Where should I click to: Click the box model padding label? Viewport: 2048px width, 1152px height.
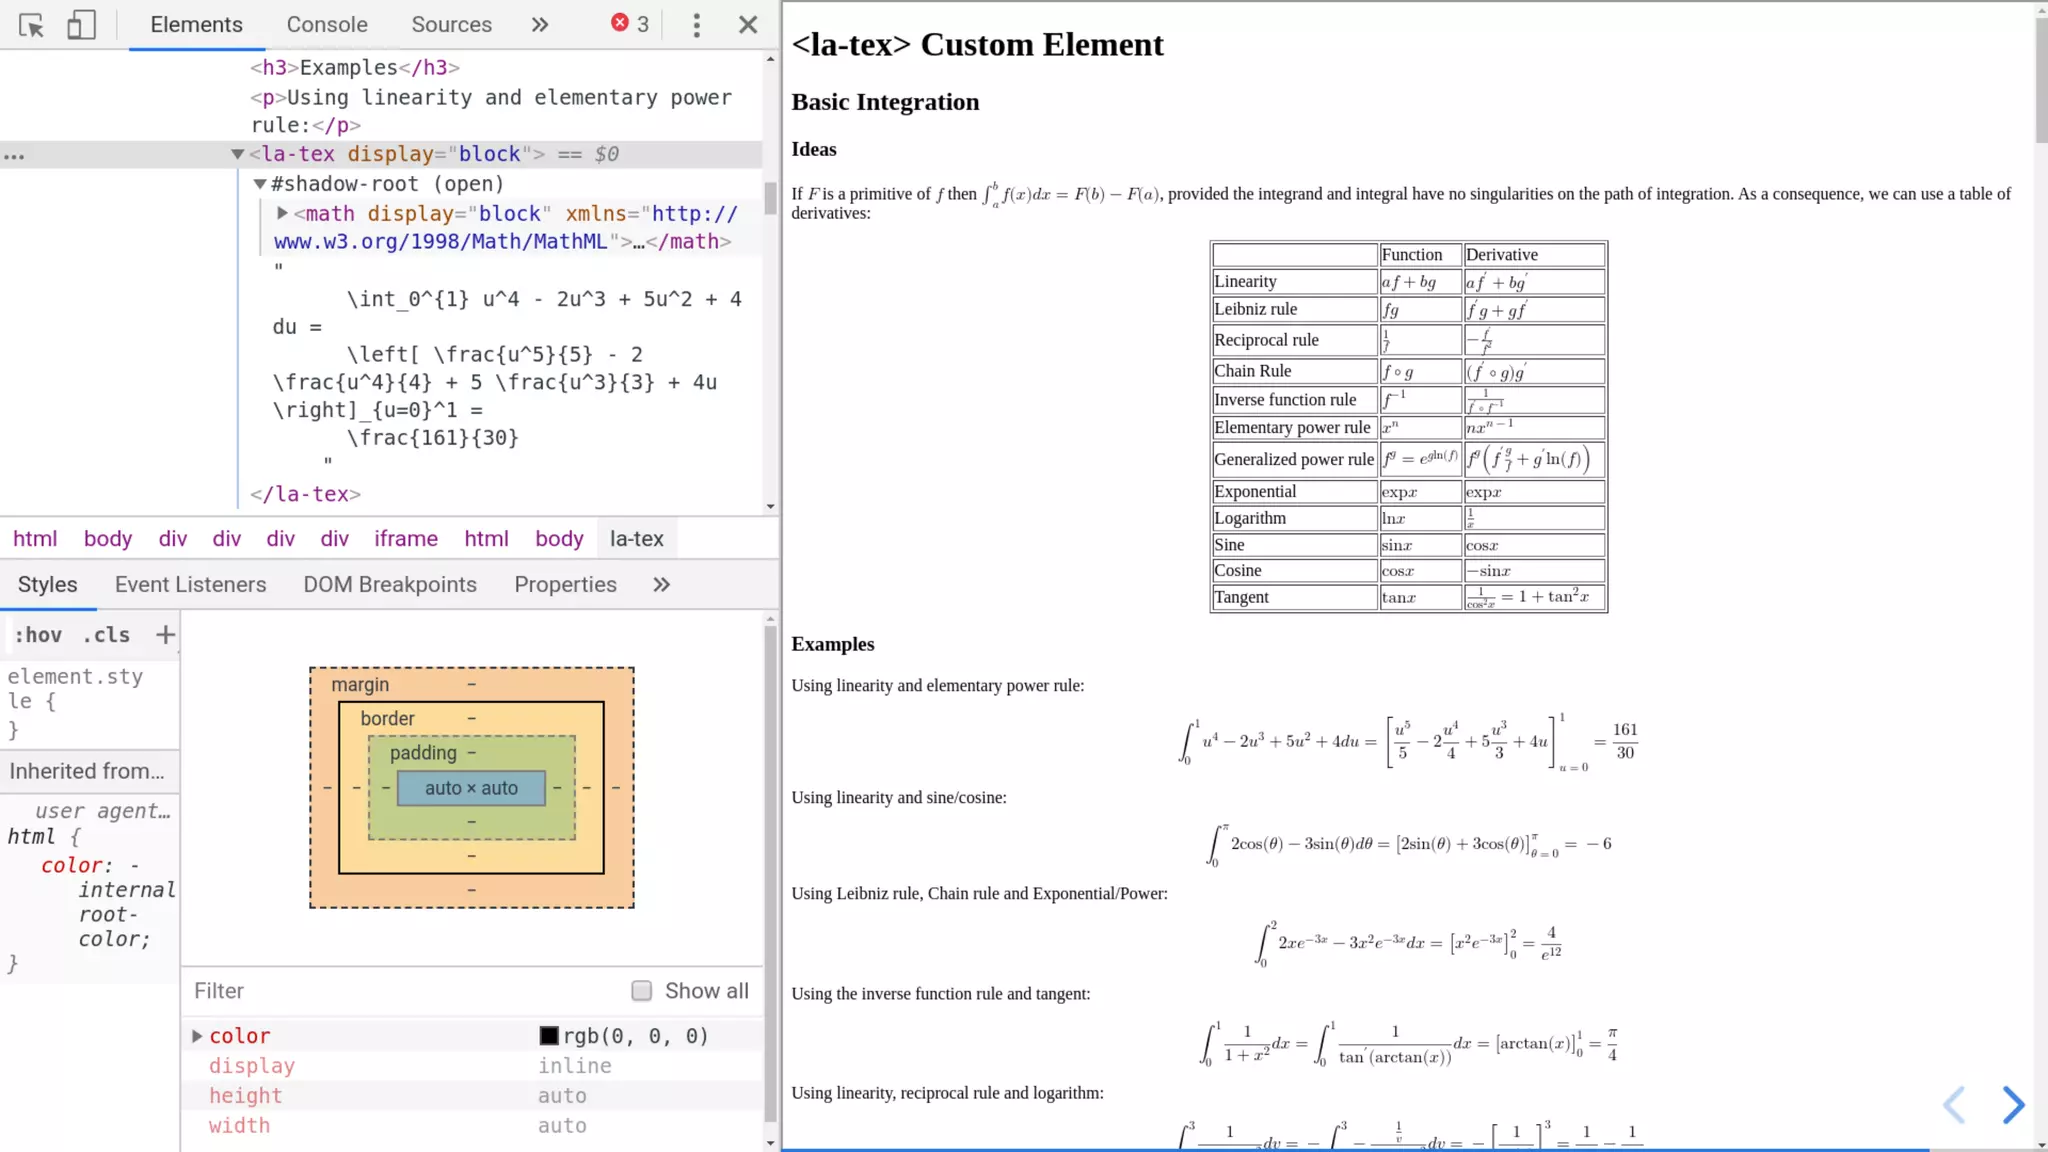click(423, 753)
